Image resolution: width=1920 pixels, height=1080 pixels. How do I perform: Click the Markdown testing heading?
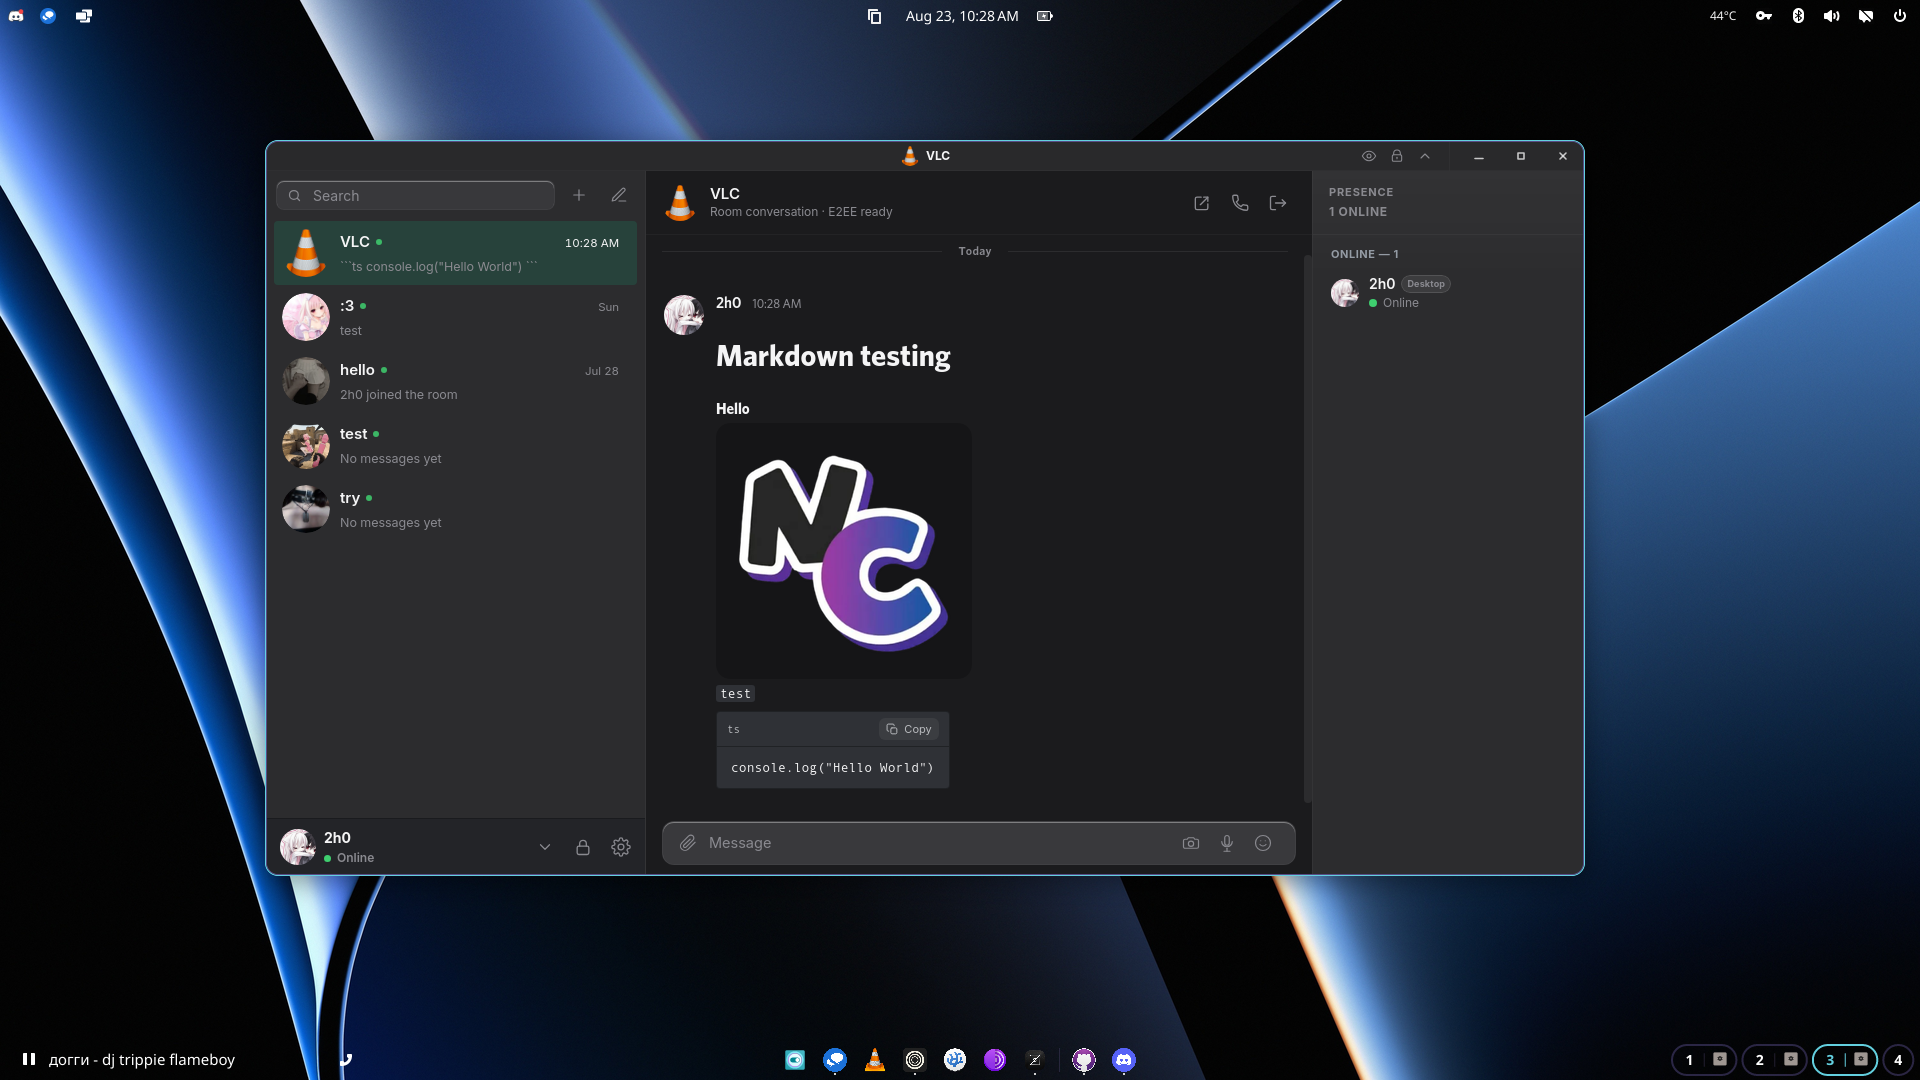pyautogui.click(x=833, y=356)
